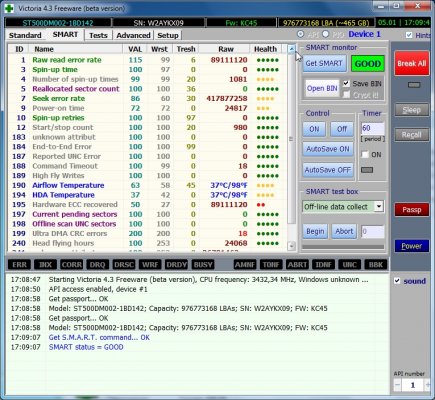435x400 pixels.
Task: Click the green cross Victoria app icon
Action: point(9,8)
